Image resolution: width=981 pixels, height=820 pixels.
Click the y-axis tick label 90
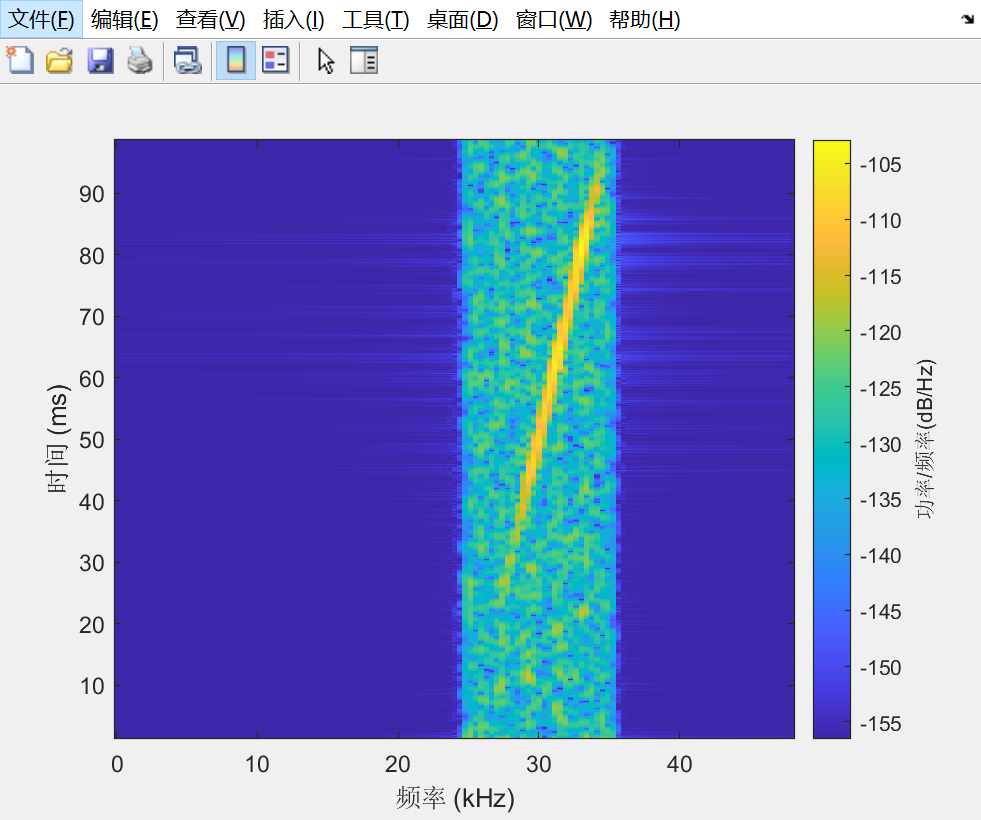[x=92, y=195]
